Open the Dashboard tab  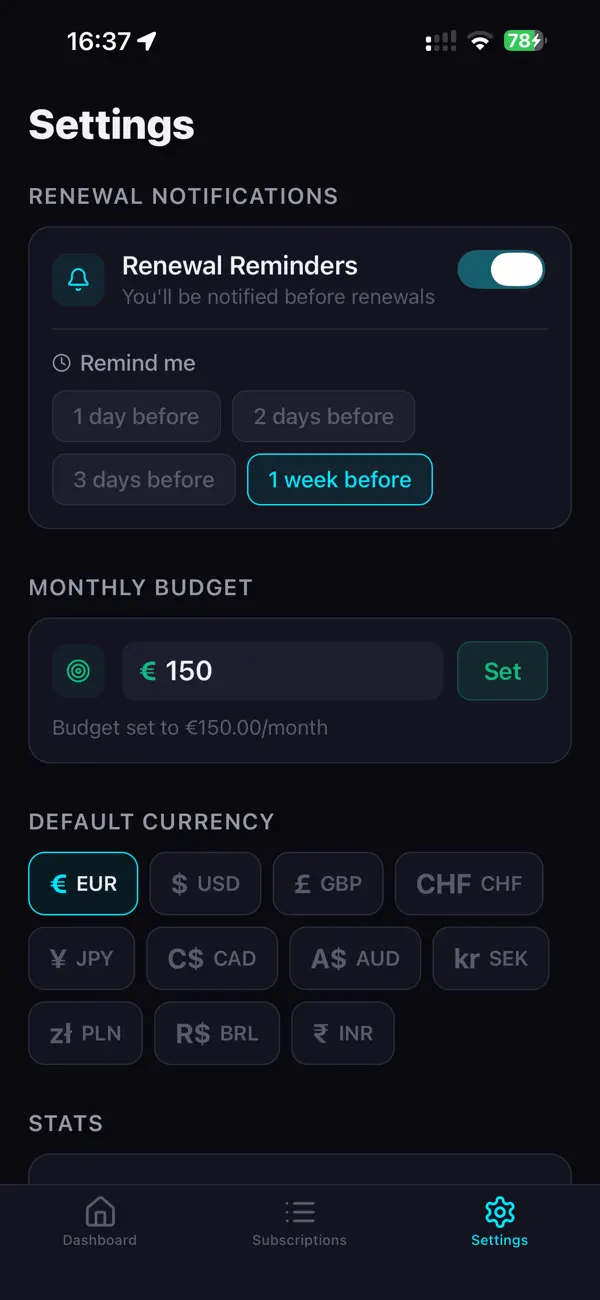99,1222
